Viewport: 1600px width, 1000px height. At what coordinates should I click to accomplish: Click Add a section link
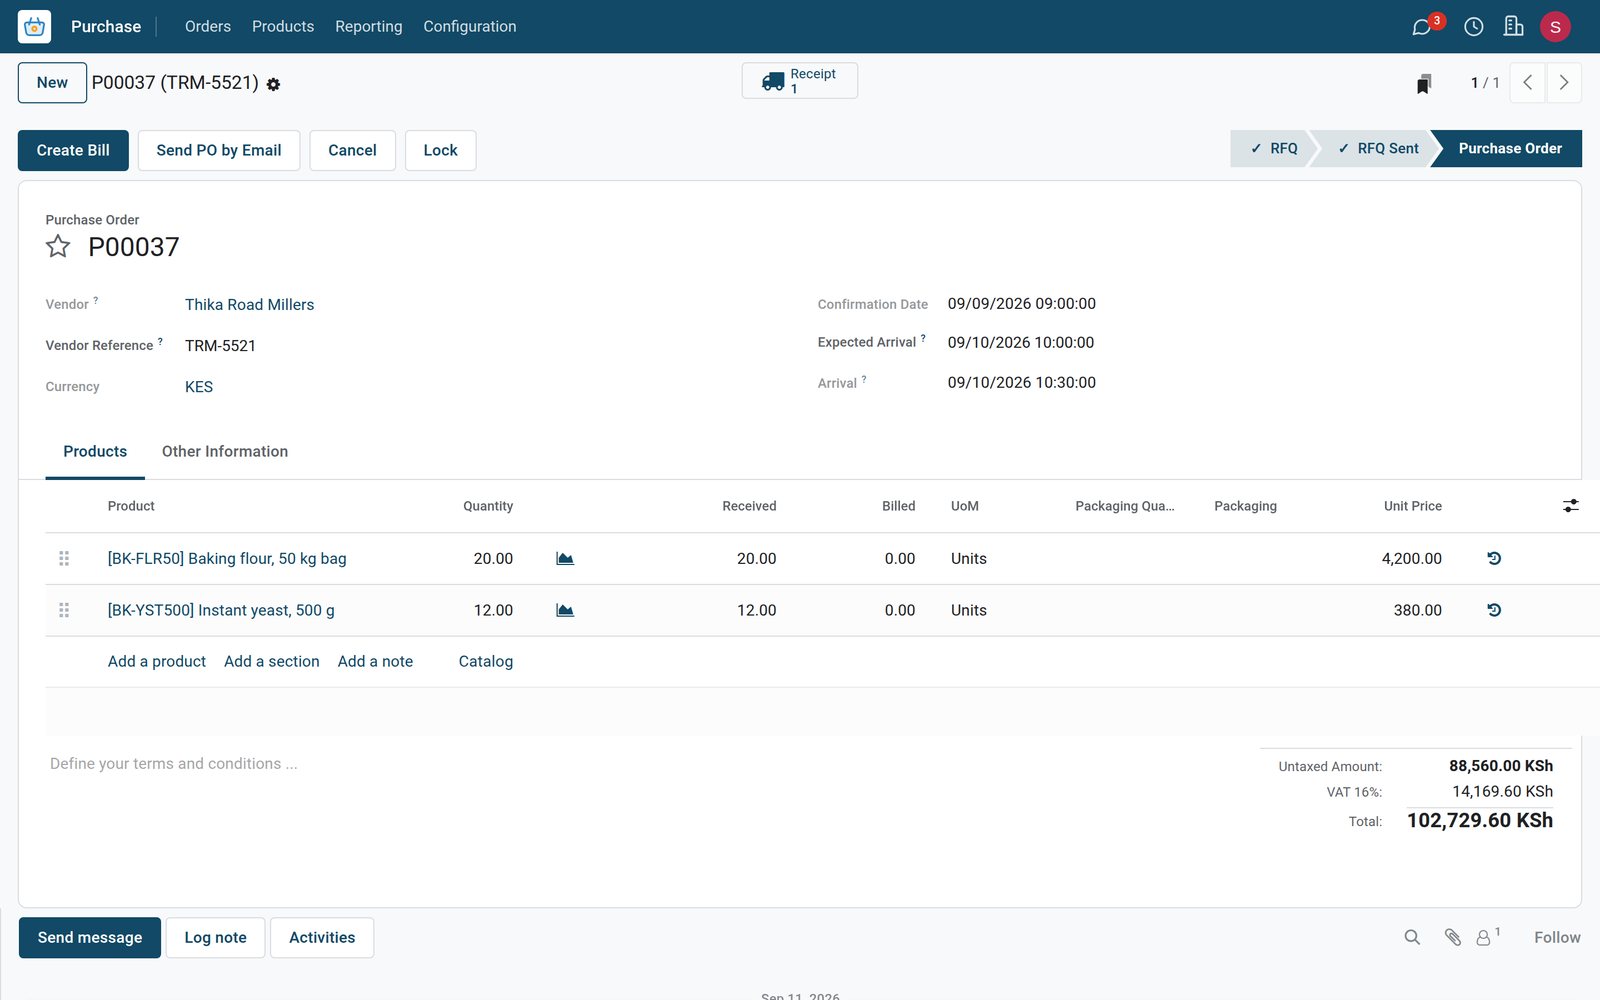click(x=272, y=662)
